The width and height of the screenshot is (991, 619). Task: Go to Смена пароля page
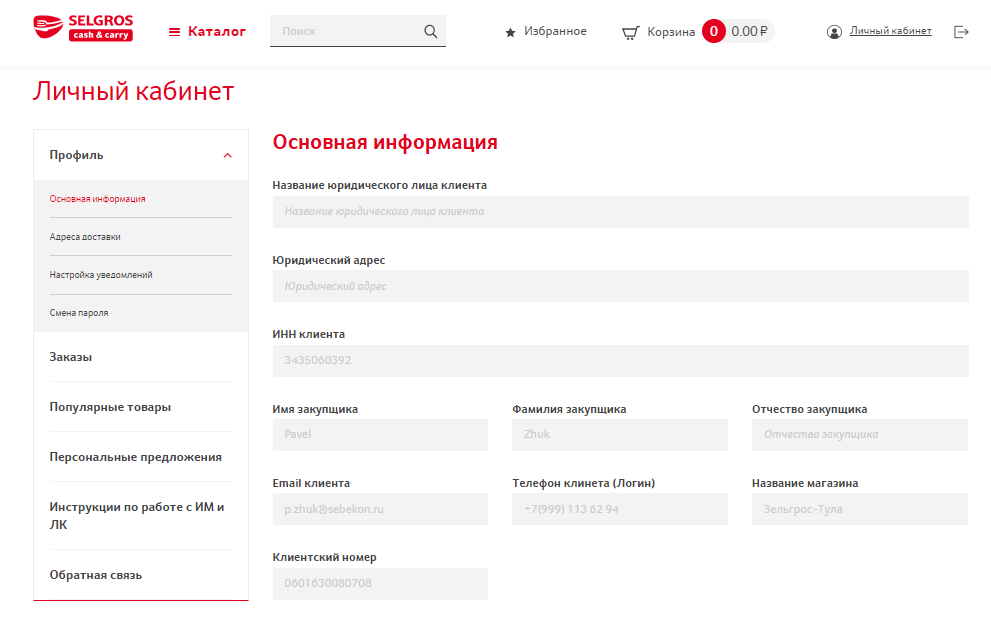[79, 313]
